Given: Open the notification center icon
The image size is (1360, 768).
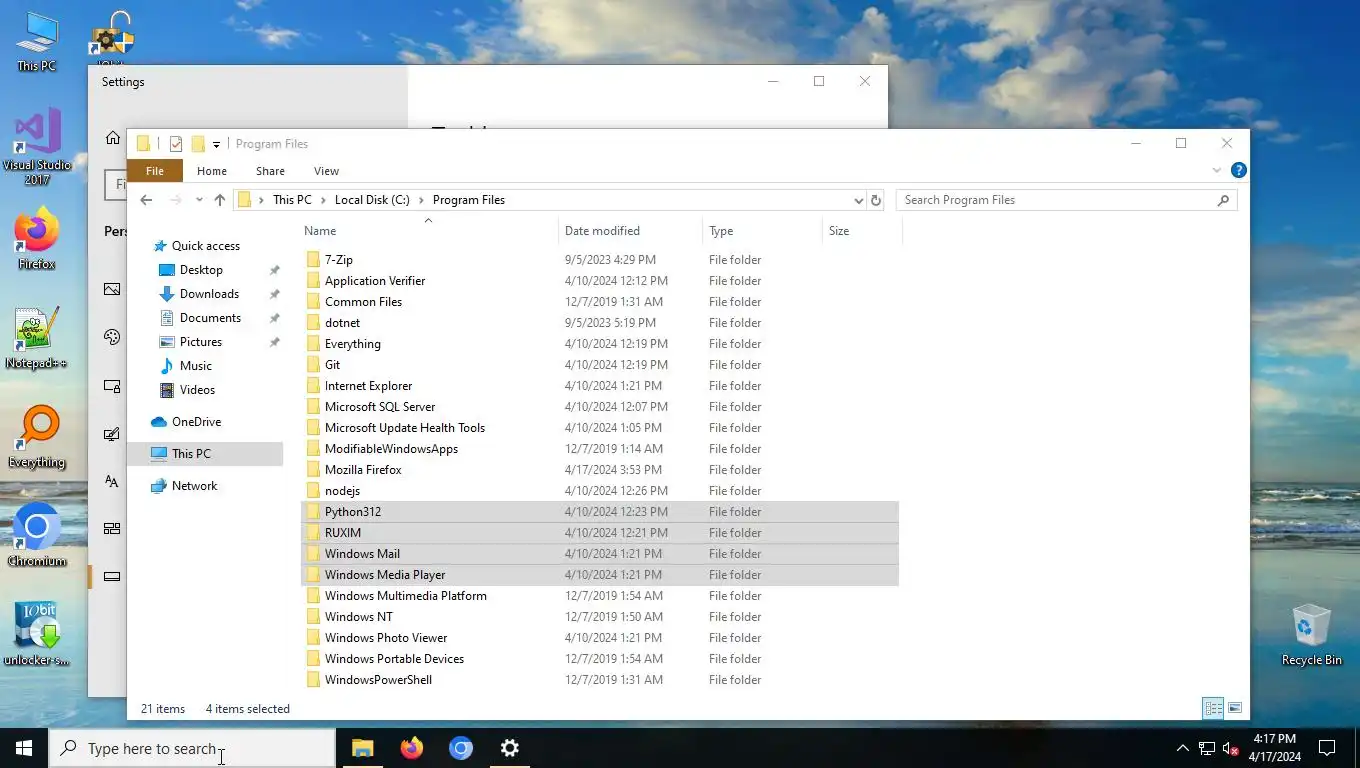Looking at the screenshot, I should click(1327, 748).
